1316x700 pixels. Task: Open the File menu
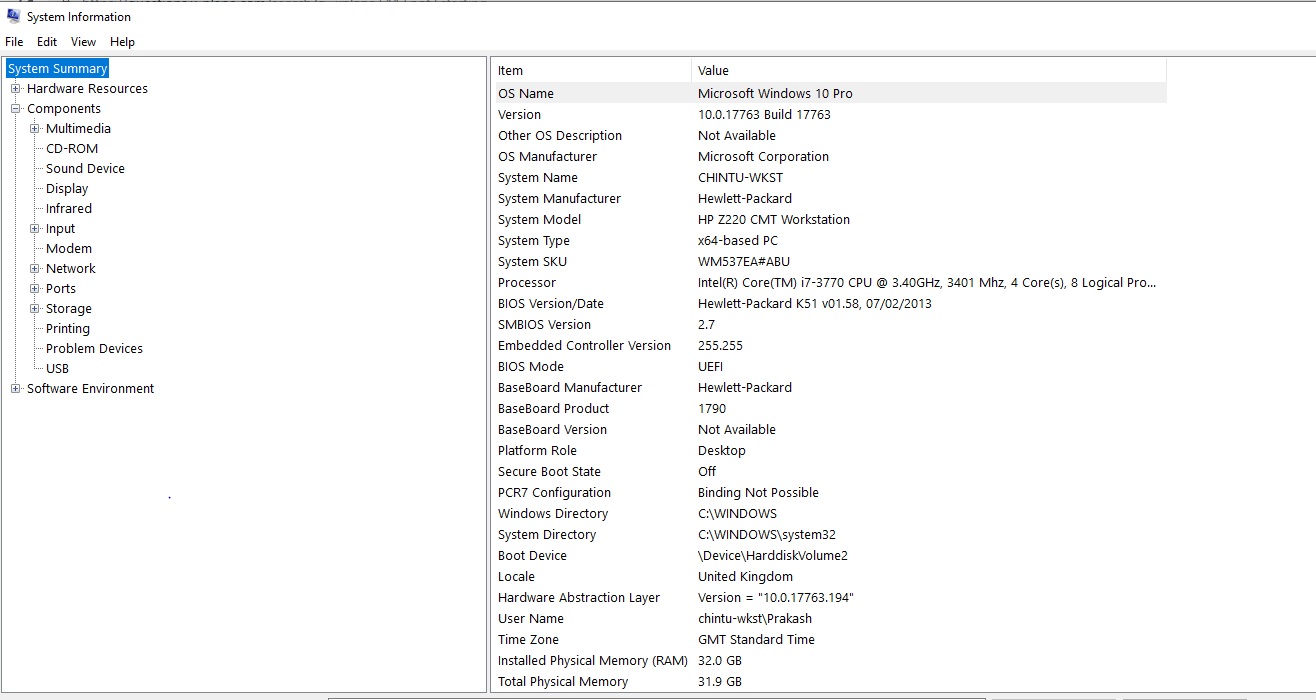point(14,42)
